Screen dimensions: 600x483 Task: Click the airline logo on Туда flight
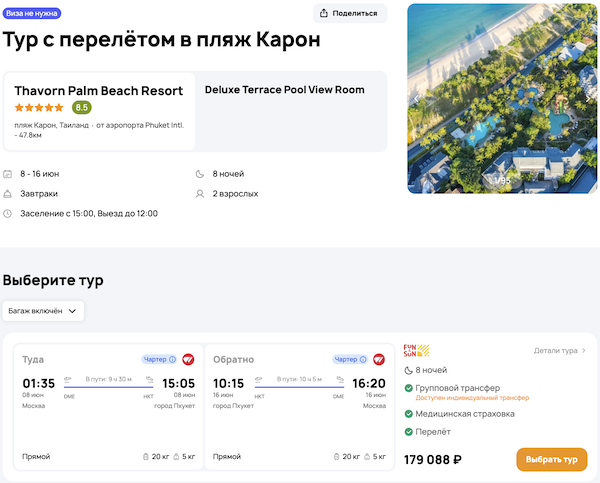pos(188,359)
